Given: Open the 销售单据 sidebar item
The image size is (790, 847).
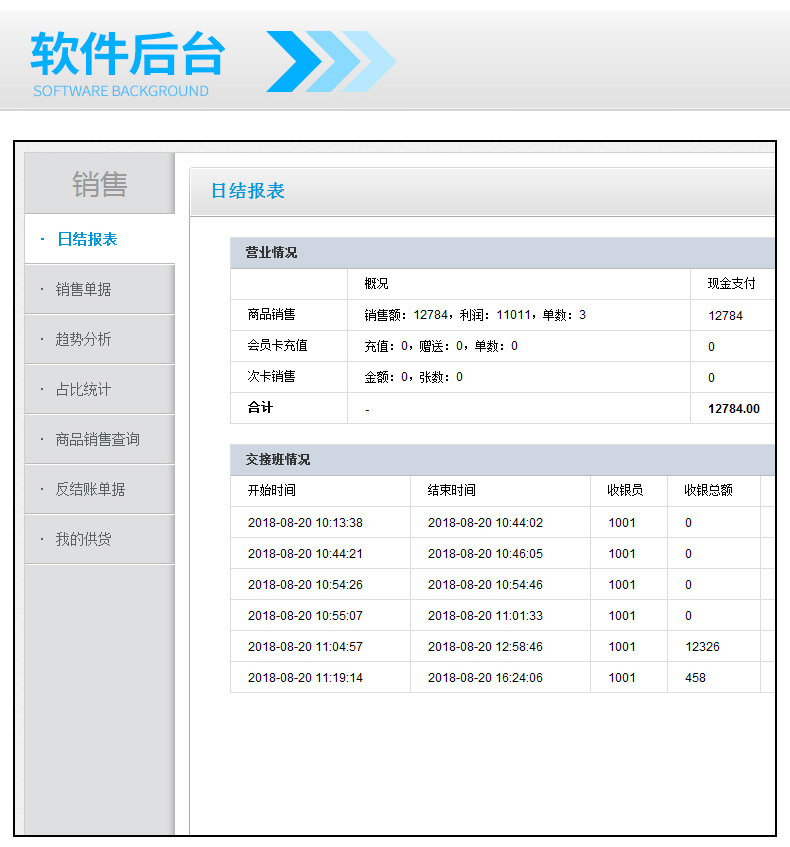Looking at the screenshot, I should tap(99, 289).
